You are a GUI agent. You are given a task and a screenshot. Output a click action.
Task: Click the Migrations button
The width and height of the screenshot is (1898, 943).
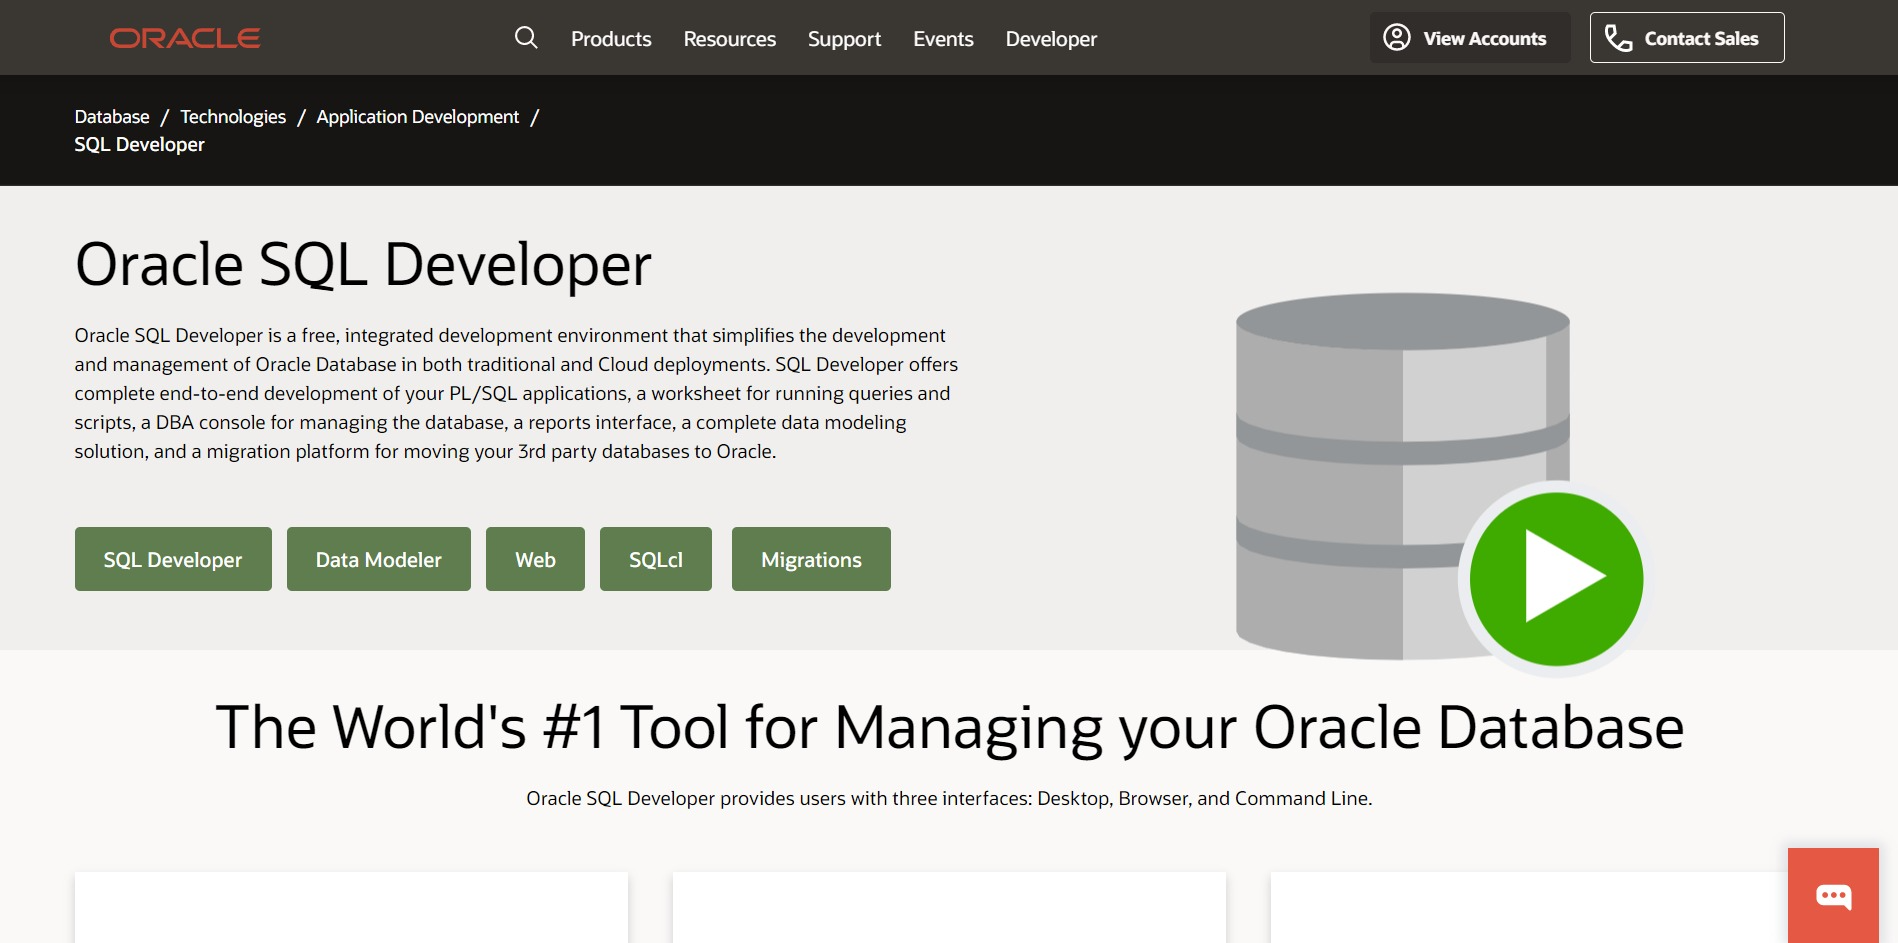[x=811, y=559]
